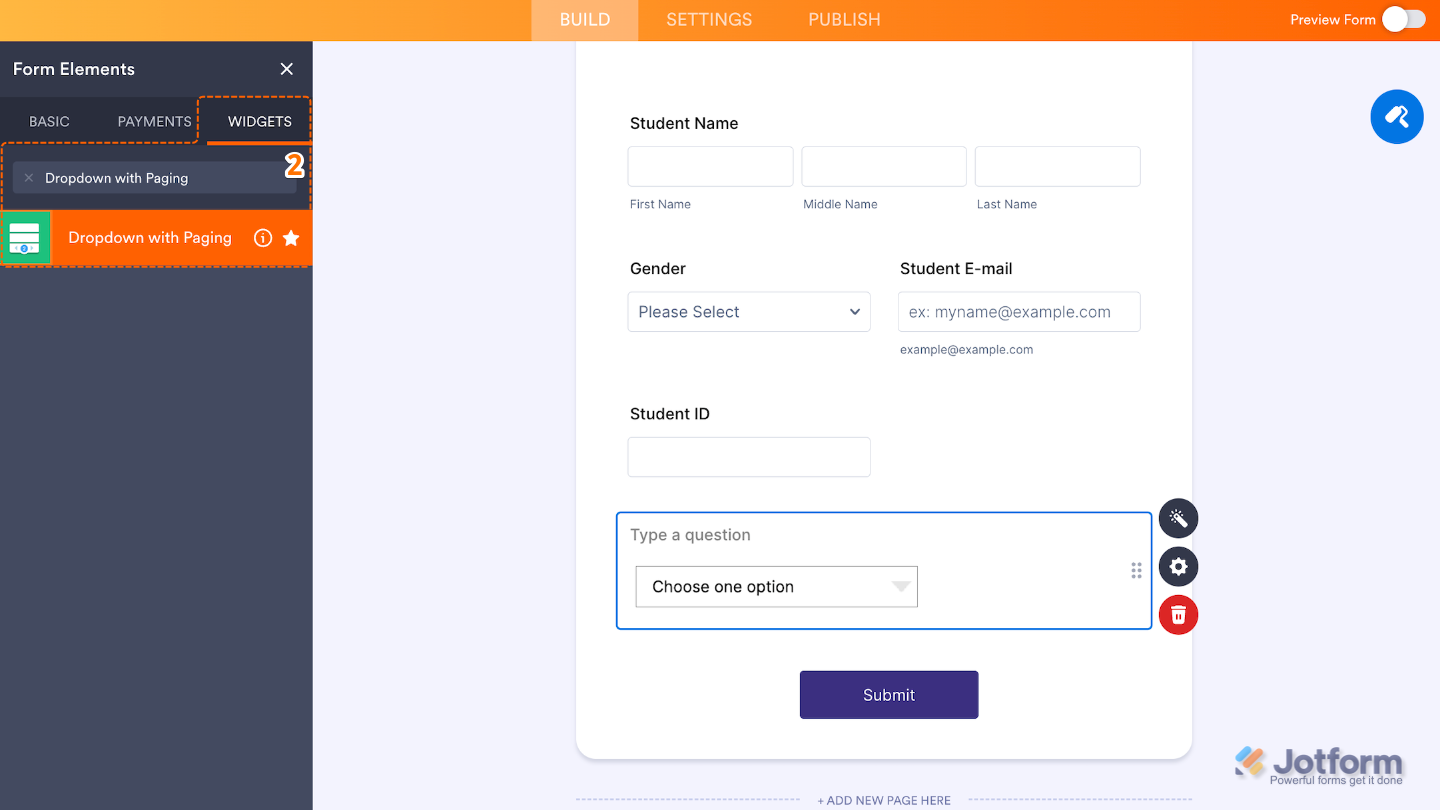The image size is (1440, 810).
Task: Open the widget wizard magic wand icon
Action: point(1178,518)
